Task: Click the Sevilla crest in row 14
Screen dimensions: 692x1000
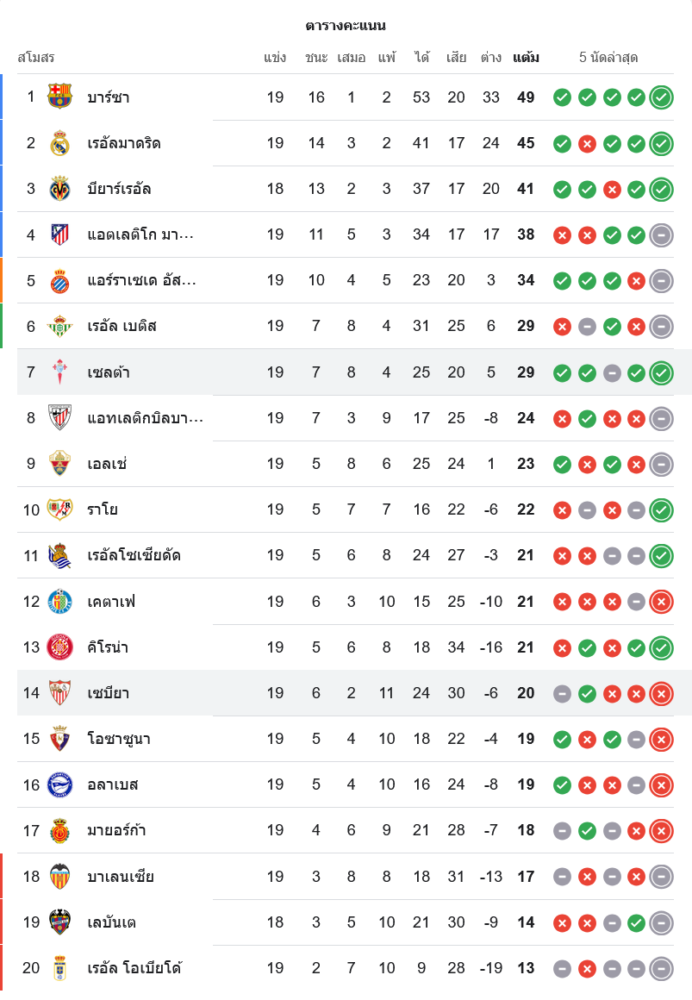Action: point(60,693)
